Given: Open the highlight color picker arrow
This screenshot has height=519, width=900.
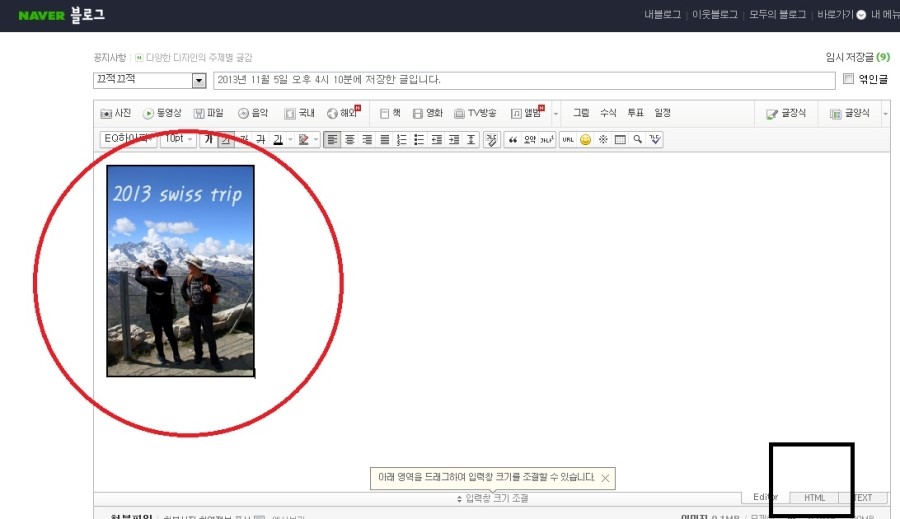Looking at the screenshot, I should pyautogui.click(x=316, y=140).
